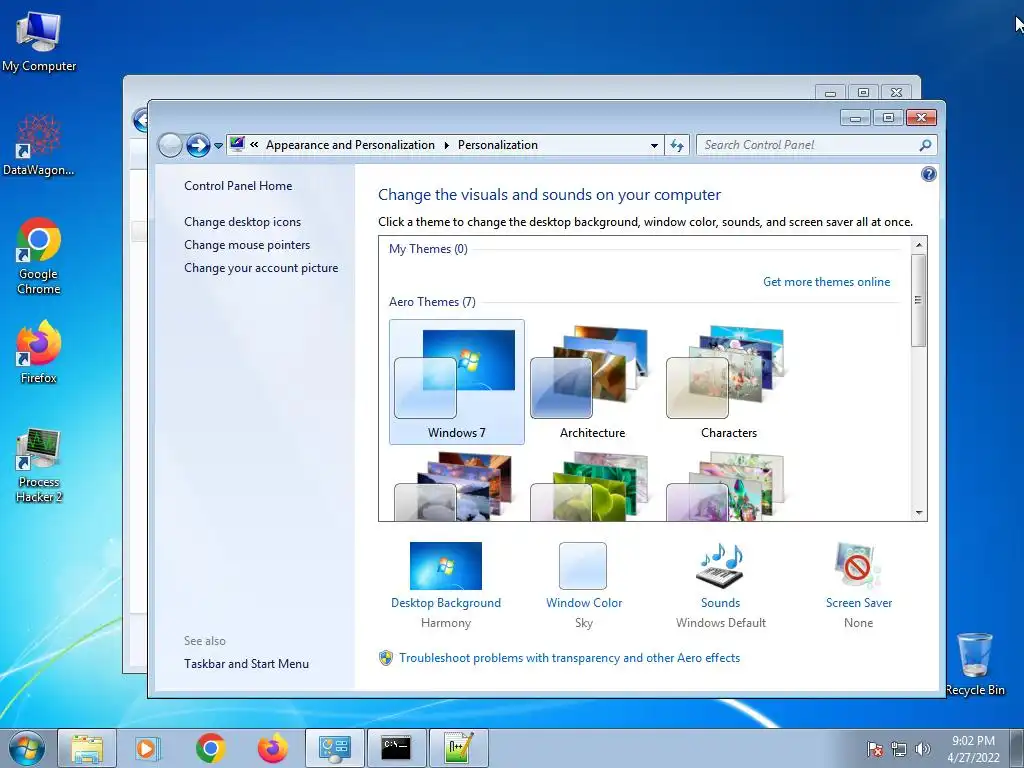This screenshot has width=1024, height=768.
Task: Click the Desktop Background Harmony thumbnail
Action: tap(445, 566)
